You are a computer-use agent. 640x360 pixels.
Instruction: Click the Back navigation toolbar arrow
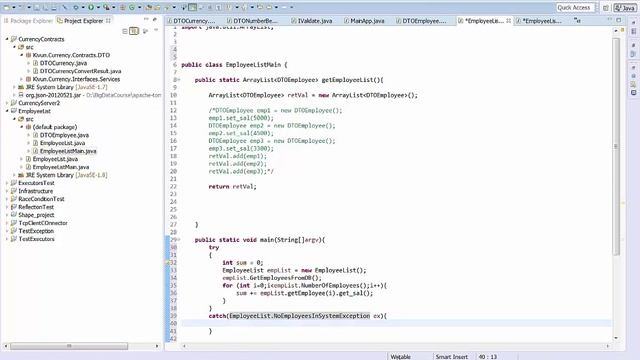click(269, 7)
